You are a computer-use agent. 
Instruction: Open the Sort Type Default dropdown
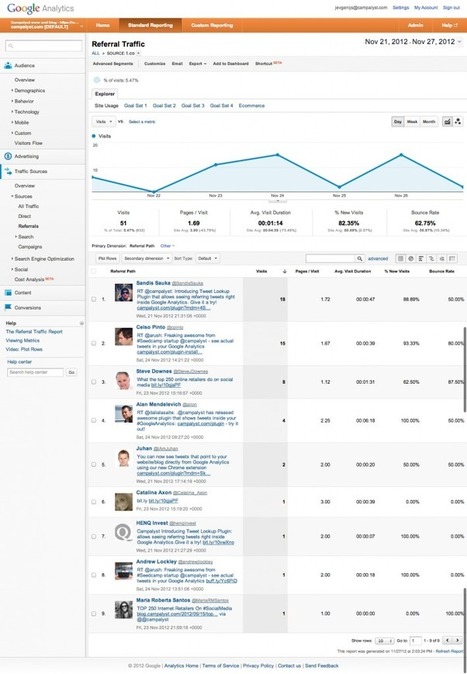[x=208, y=258]
